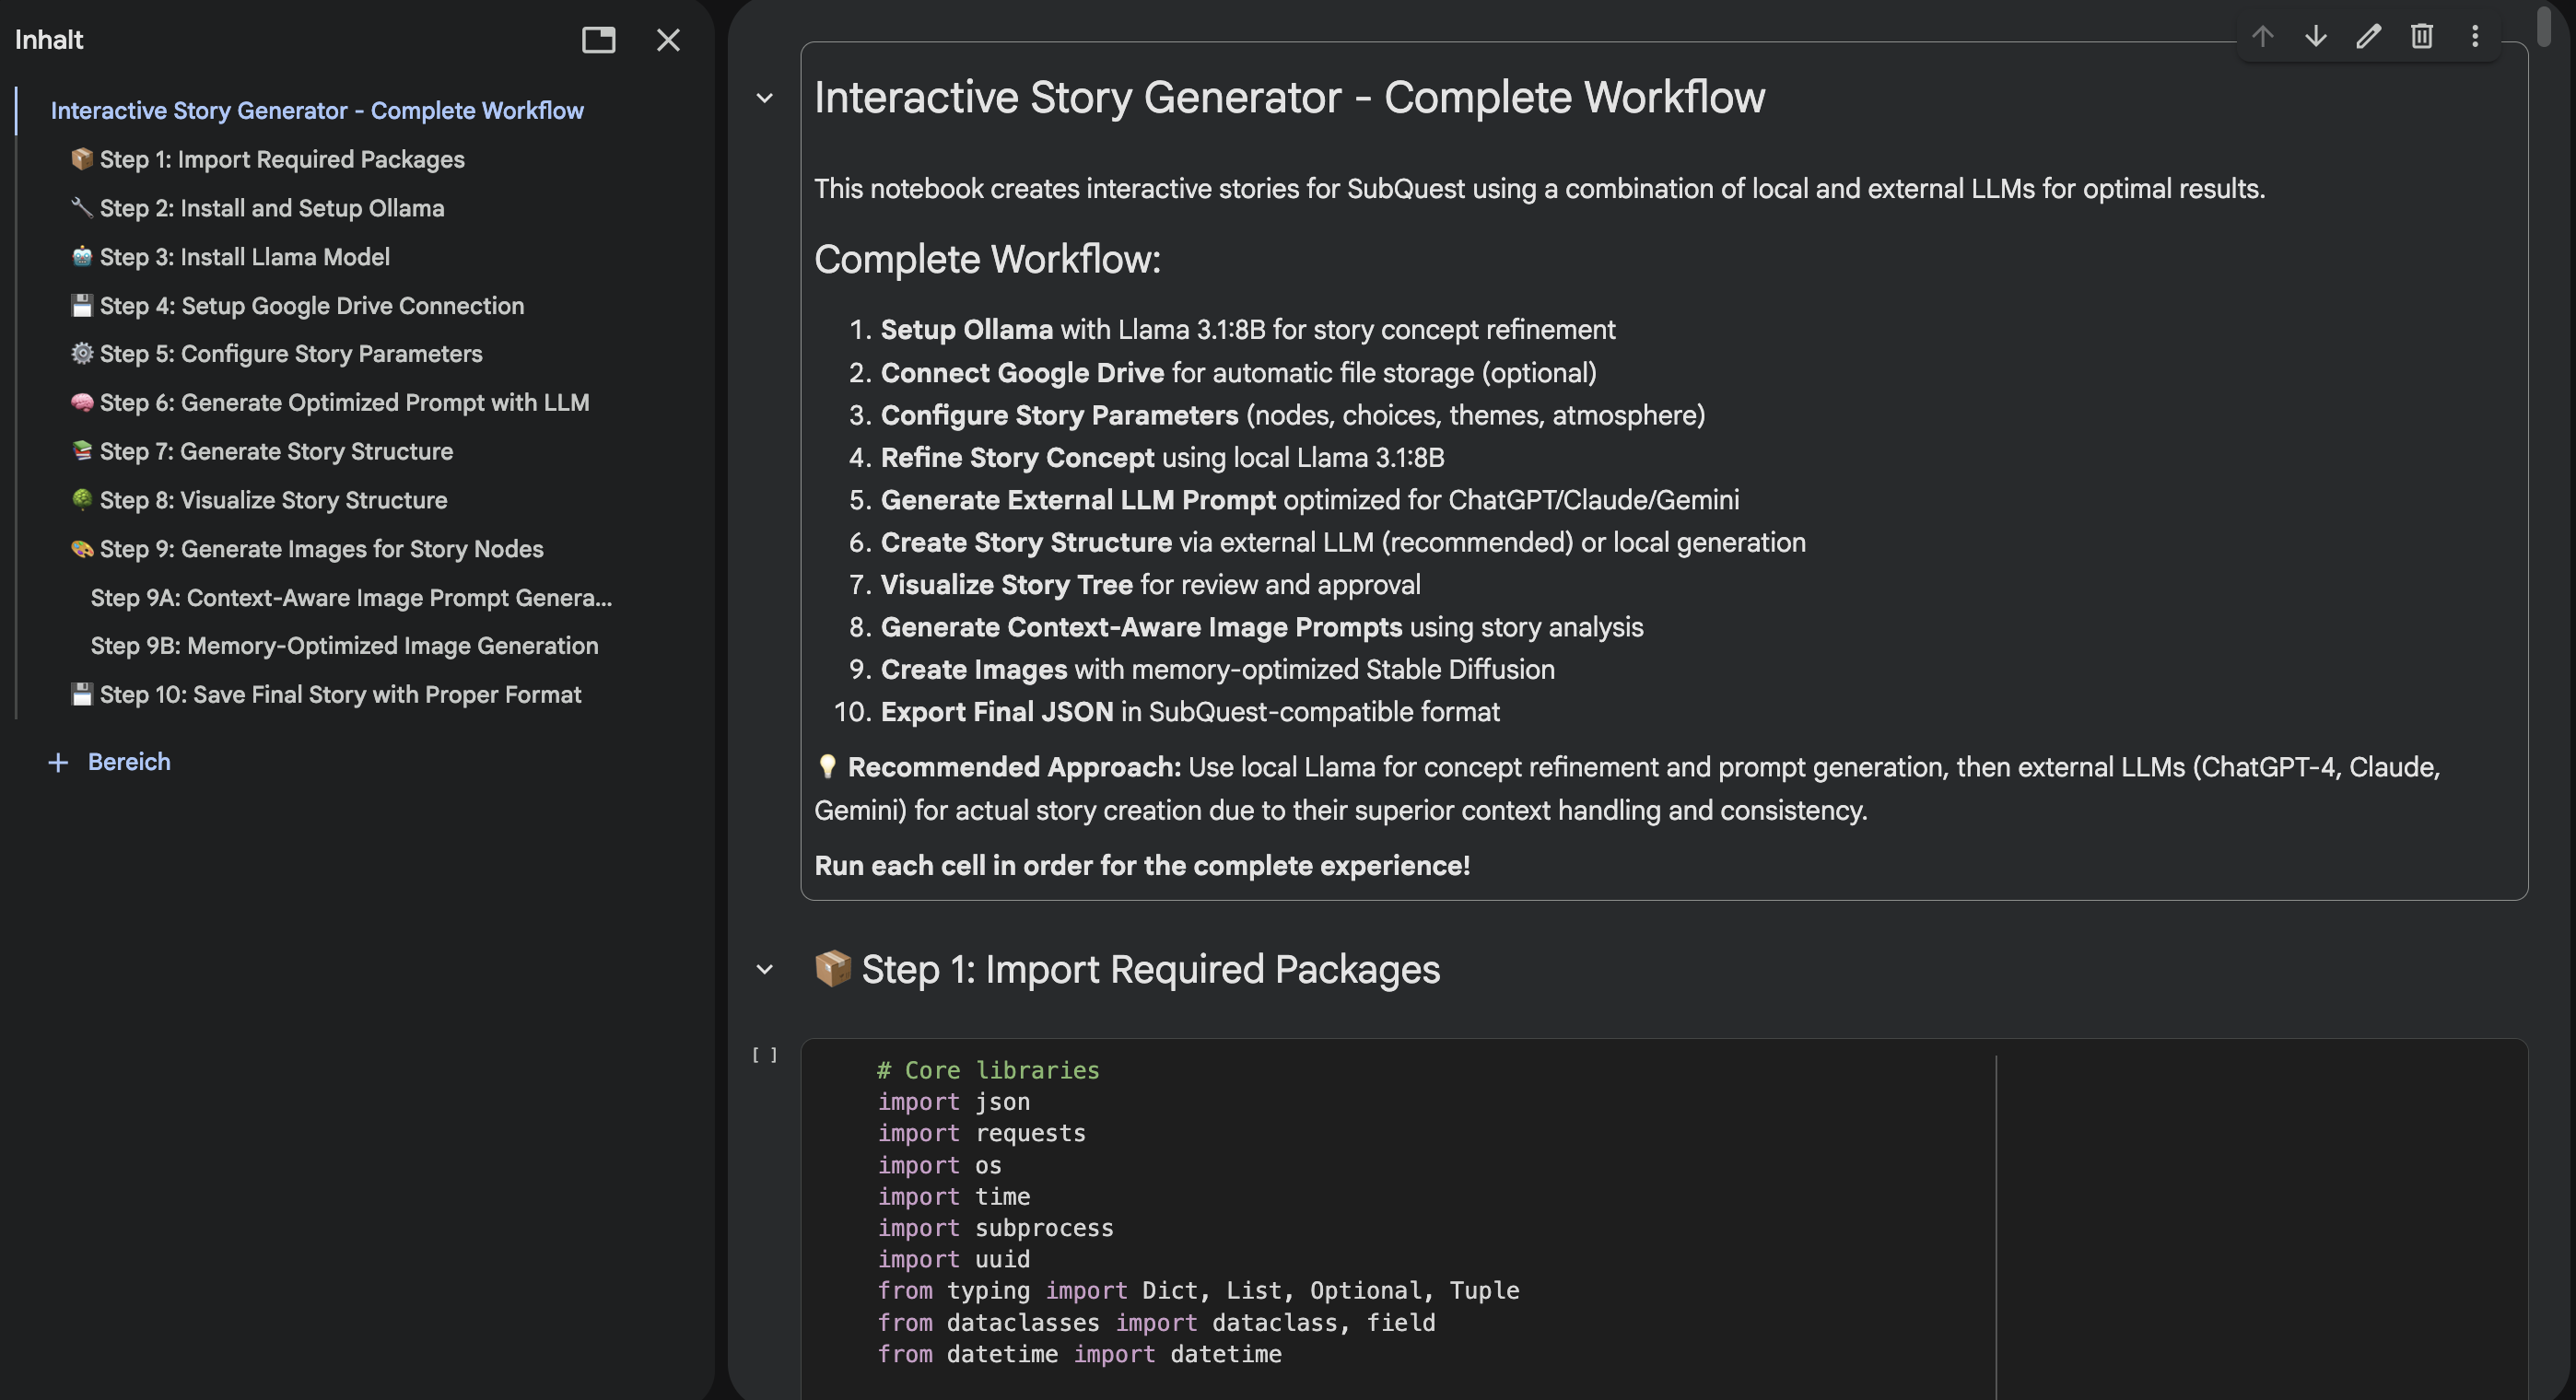Collapse Step 1 Import Required Packages section
This screenshot has height=1400, width=2576.
pyautogui.click(x=765, y=969)
